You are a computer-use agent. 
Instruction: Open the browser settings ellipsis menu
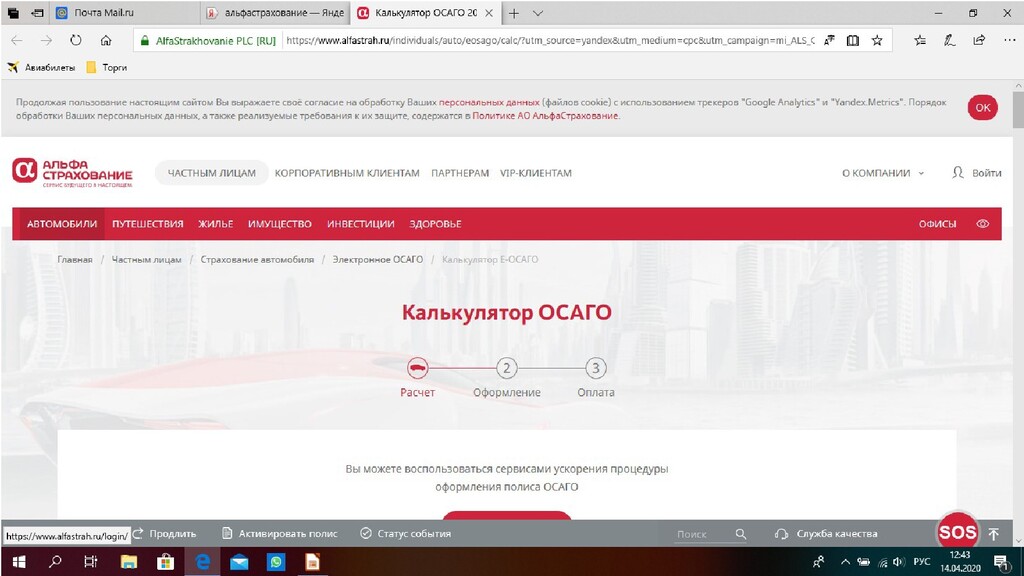[1010, 40]
